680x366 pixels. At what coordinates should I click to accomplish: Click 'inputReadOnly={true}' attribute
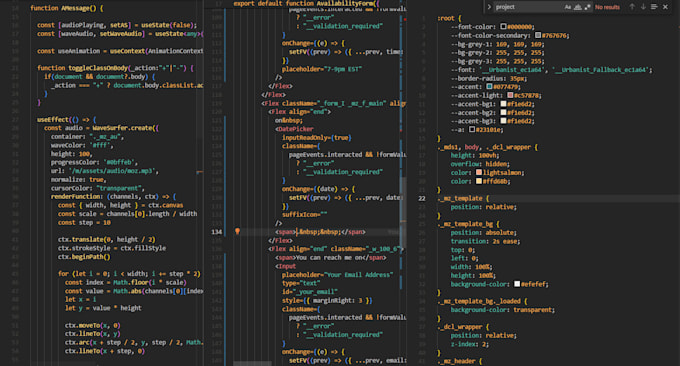tap(317, 137)
